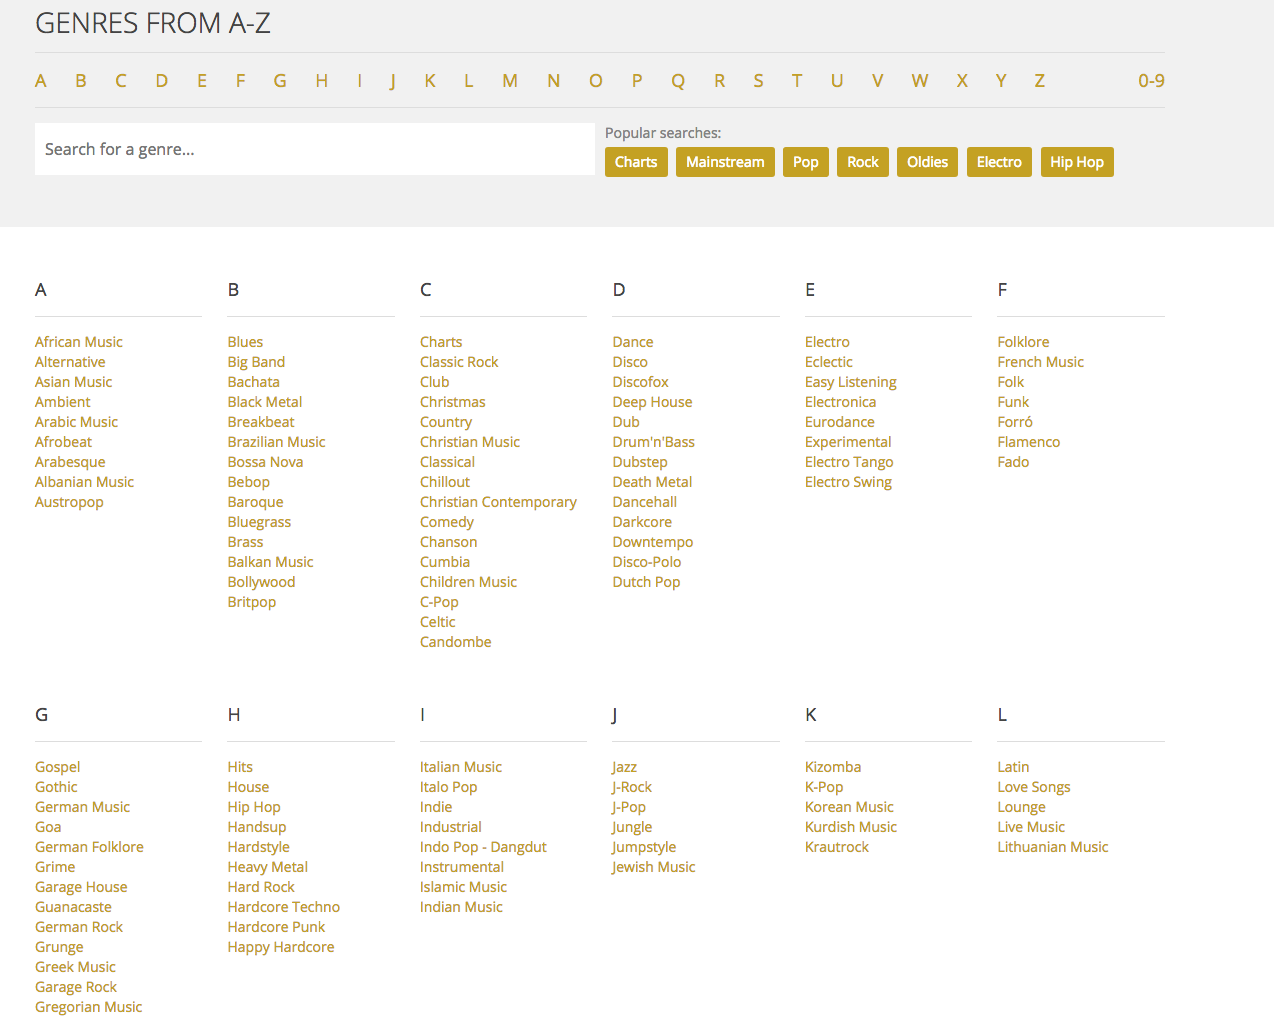
Task: Select the Charts popular search button
Action: [x=636, y=162]
